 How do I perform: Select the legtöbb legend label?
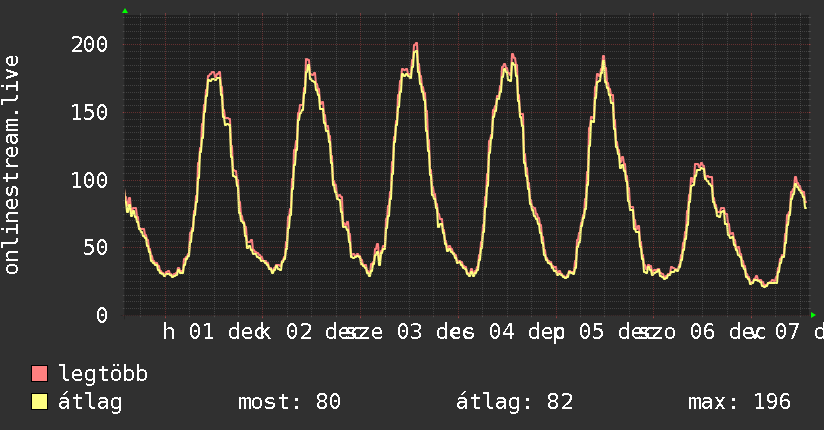coord(104,374)
